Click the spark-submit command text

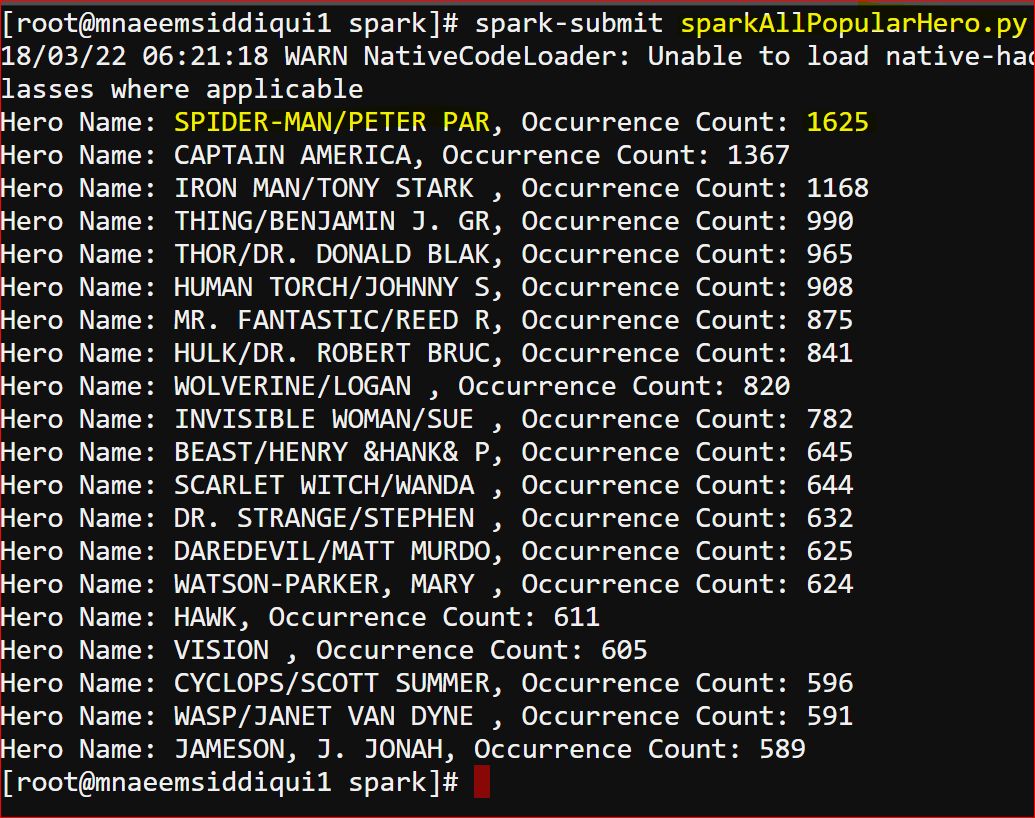(x=569, y=24)
